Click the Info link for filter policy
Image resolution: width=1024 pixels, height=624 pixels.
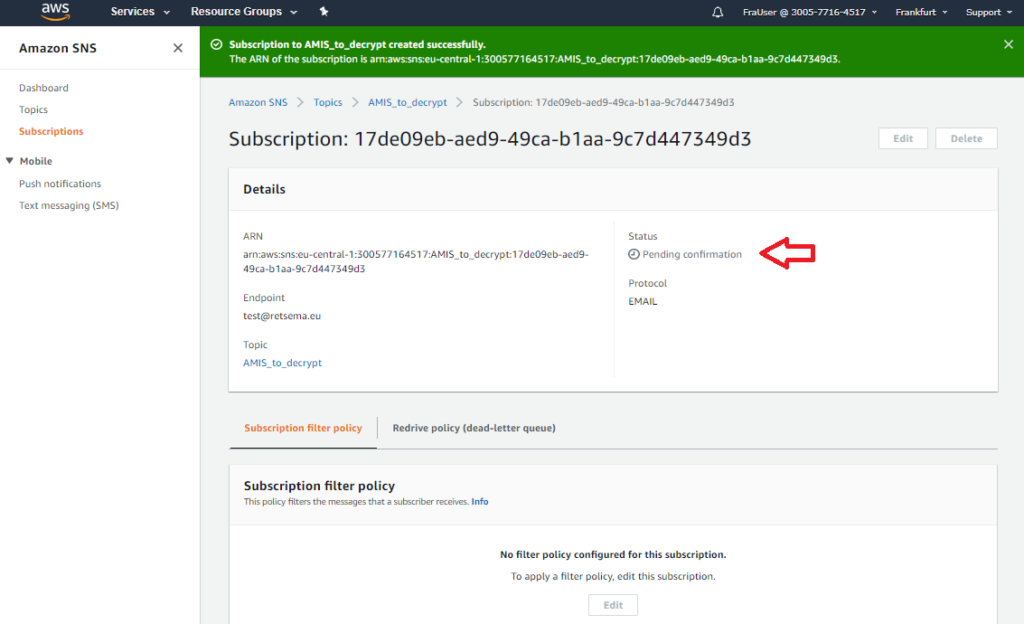tap(480, 502)
